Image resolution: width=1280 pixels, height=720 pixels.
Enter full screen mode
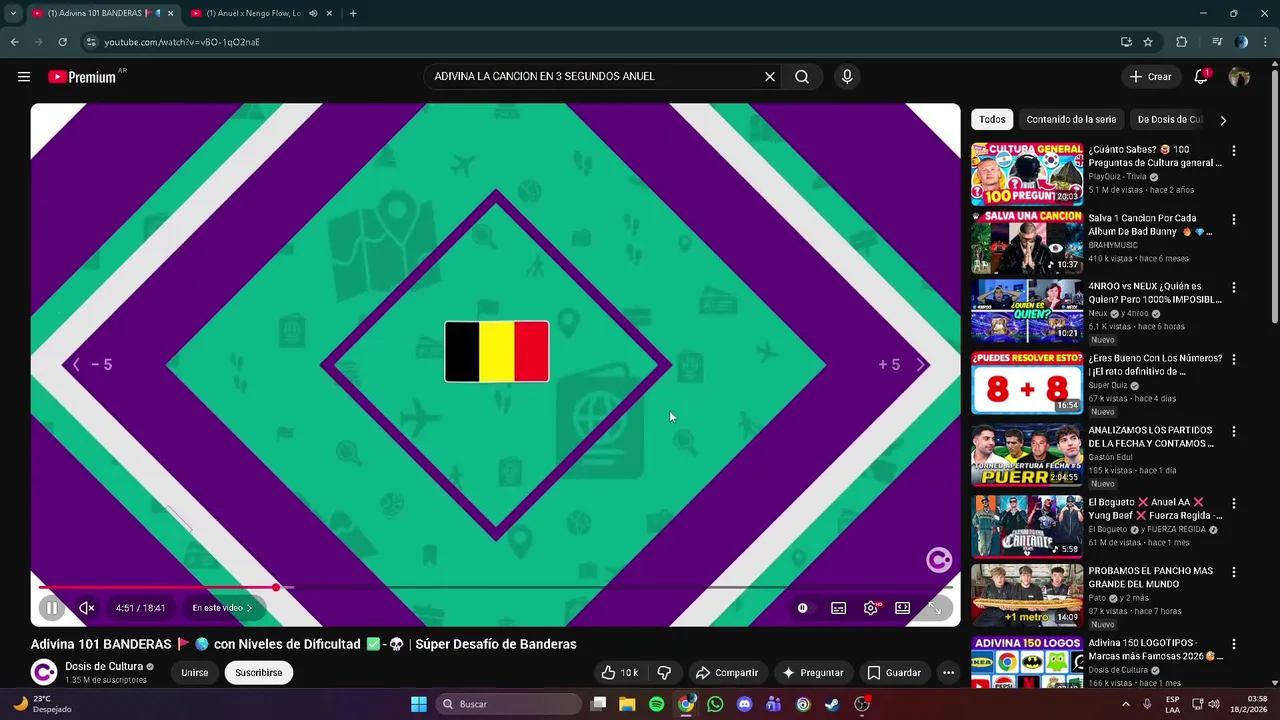pyautogui.click(x=935, y=608)
